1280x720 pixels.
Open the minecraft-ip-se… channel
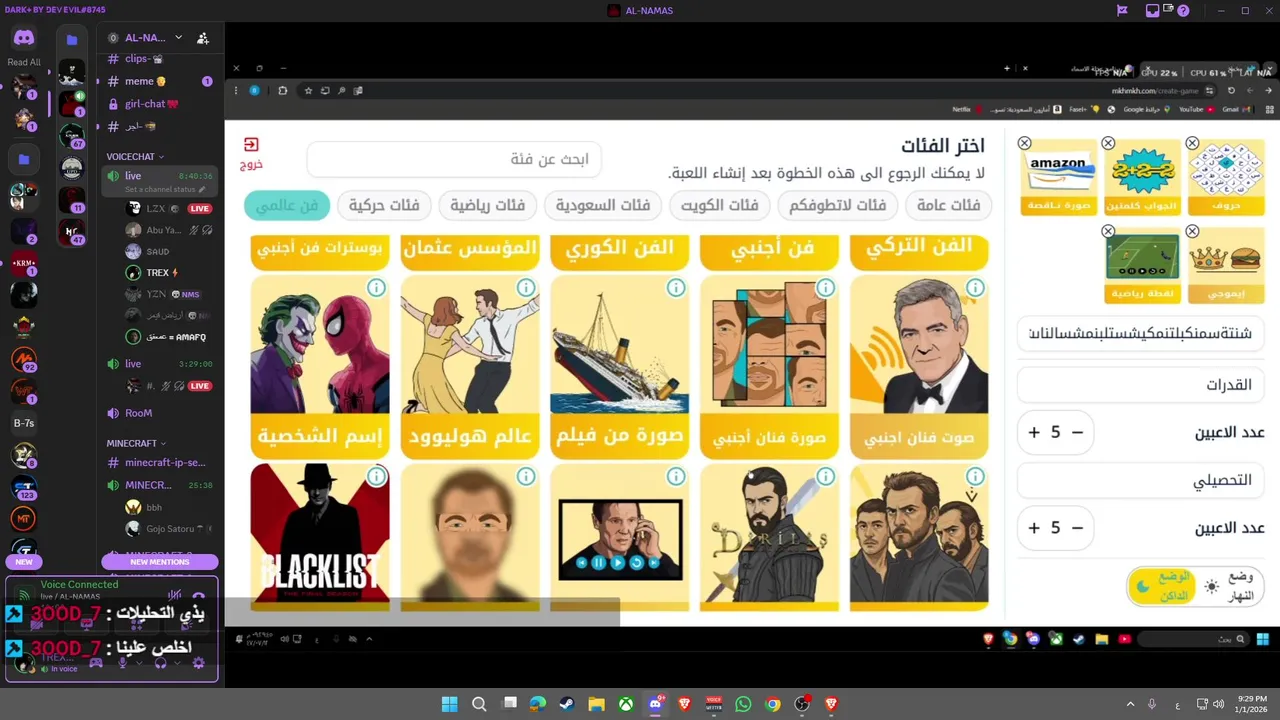click(160, 463)
